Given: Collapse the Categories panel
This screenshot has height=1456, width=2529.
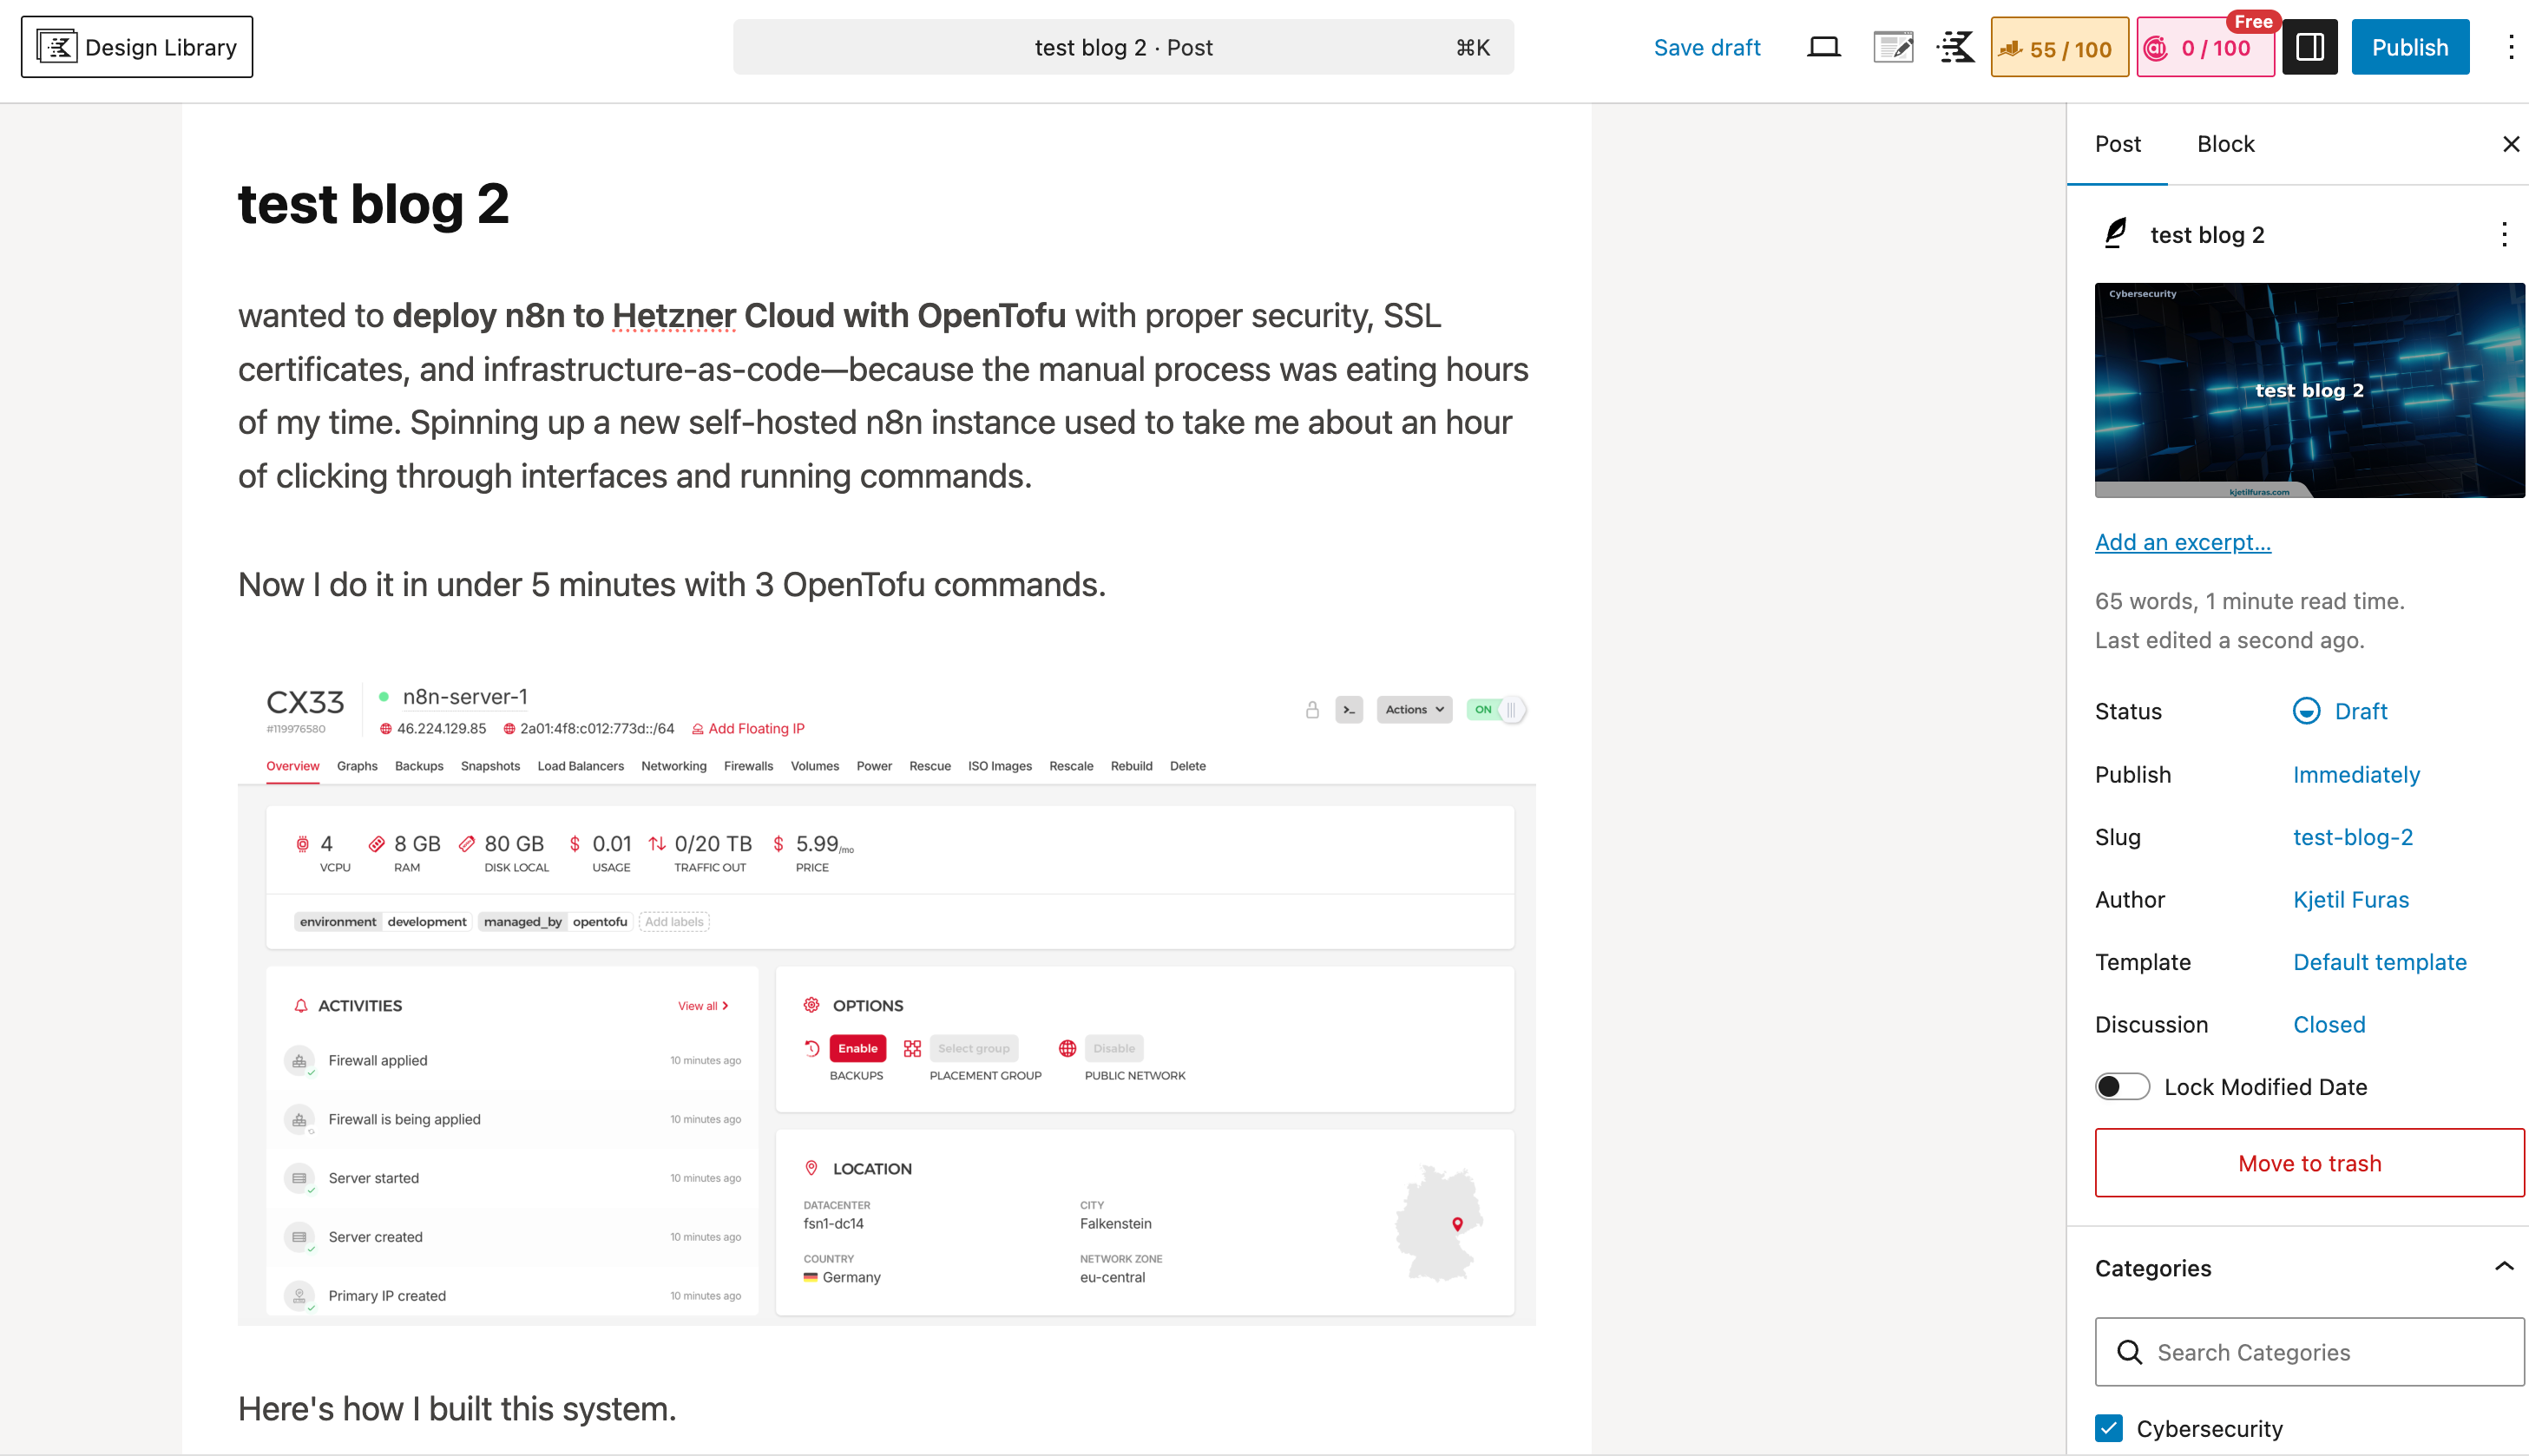Looking at the screenshot, I should click(2503, 1267).
